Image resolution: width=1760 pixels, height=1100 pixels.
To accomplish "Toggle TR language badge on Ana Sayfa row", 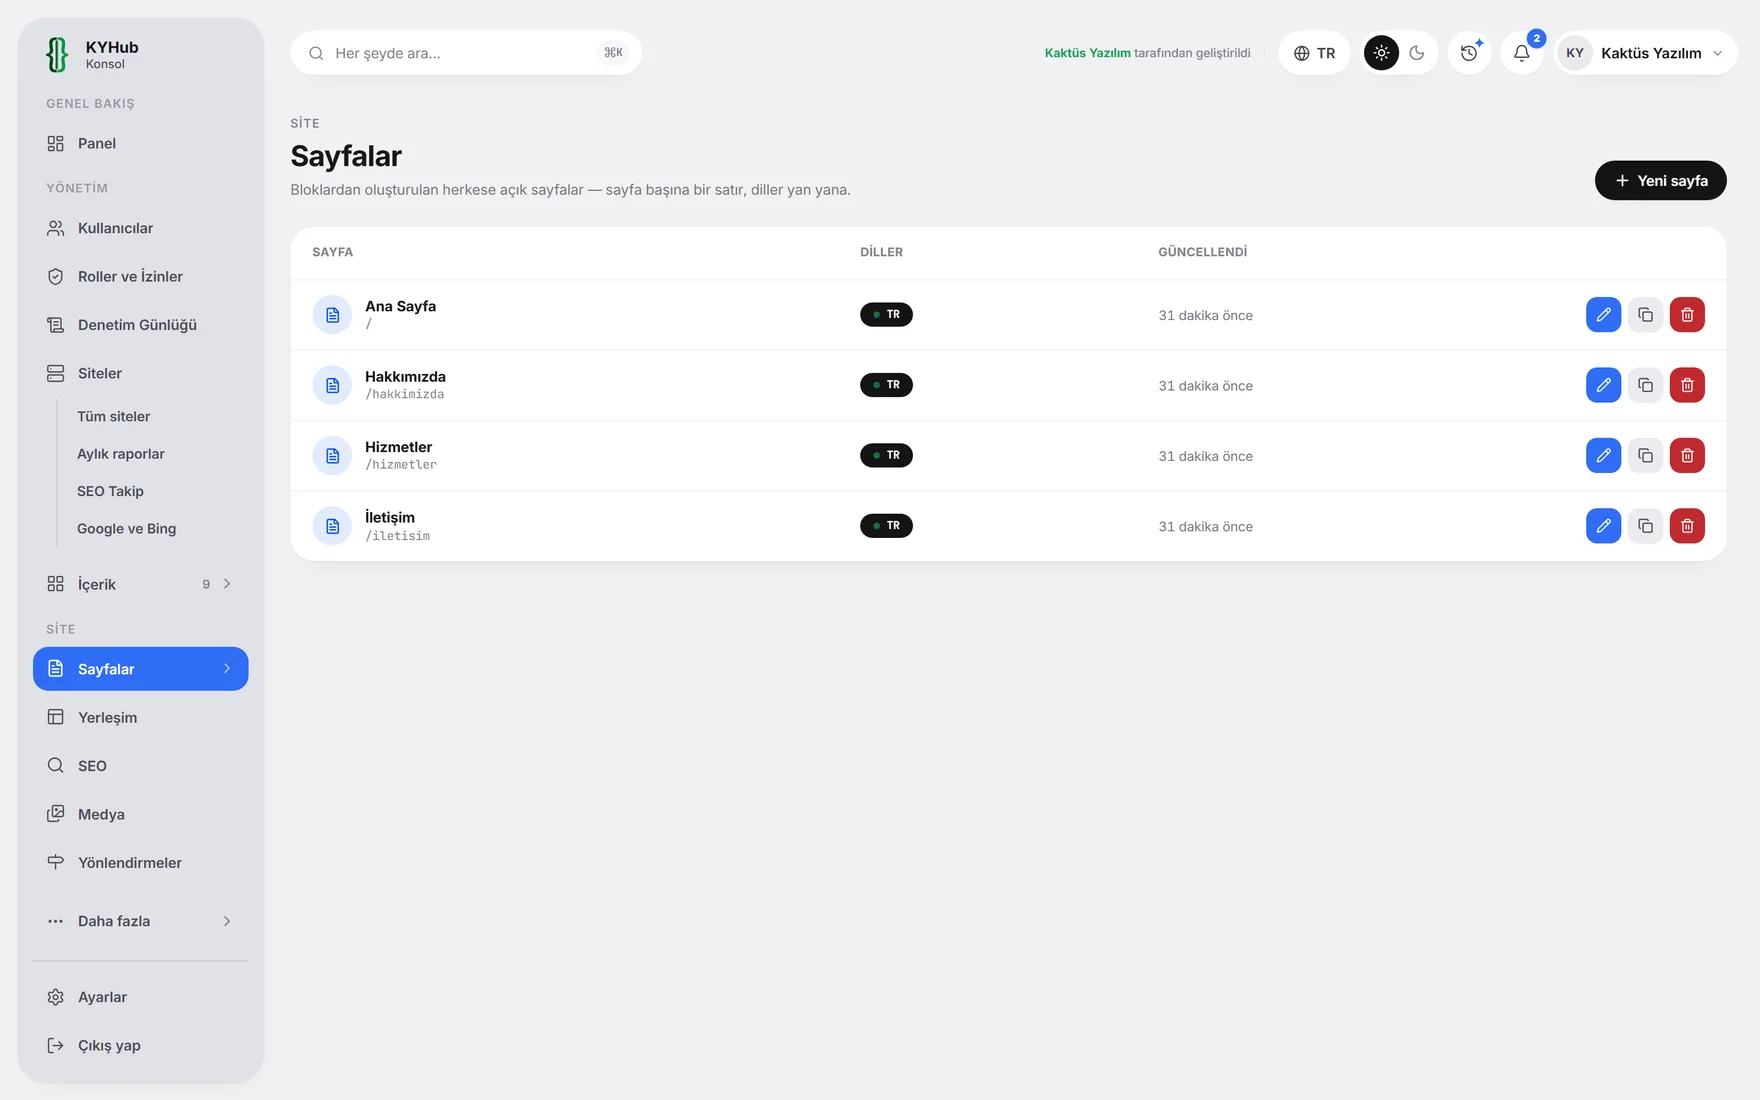I will 886,315.
